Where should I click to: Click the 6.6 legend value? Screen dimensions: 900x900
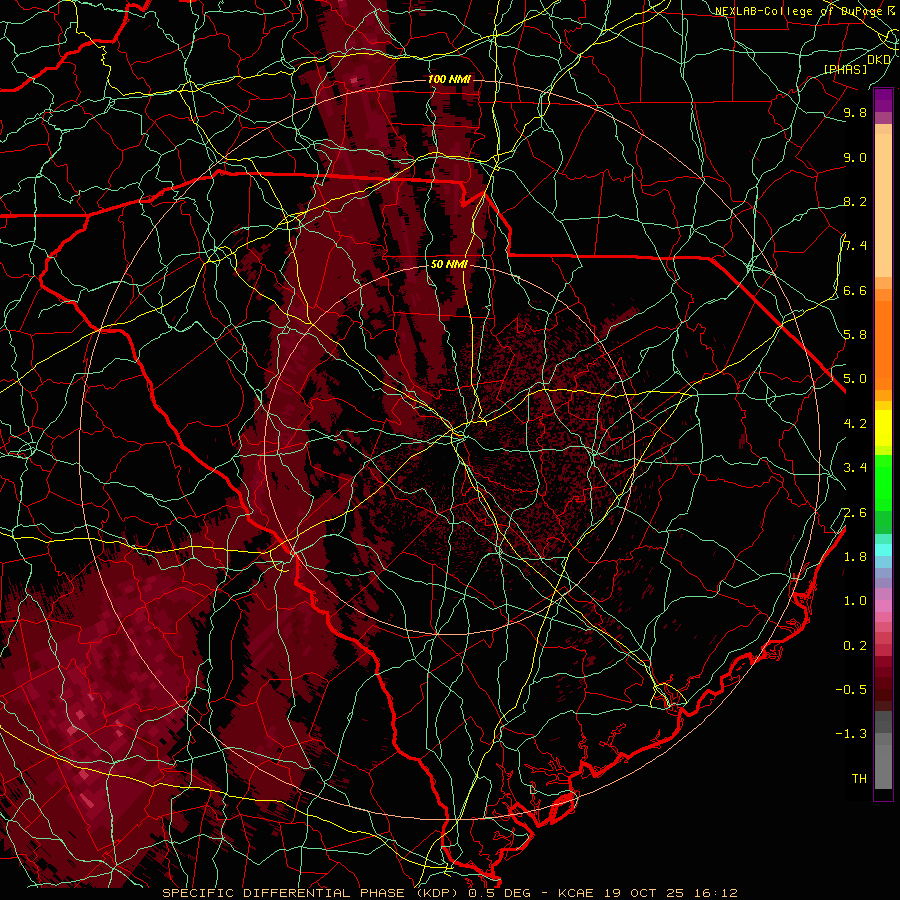[855, 290]
